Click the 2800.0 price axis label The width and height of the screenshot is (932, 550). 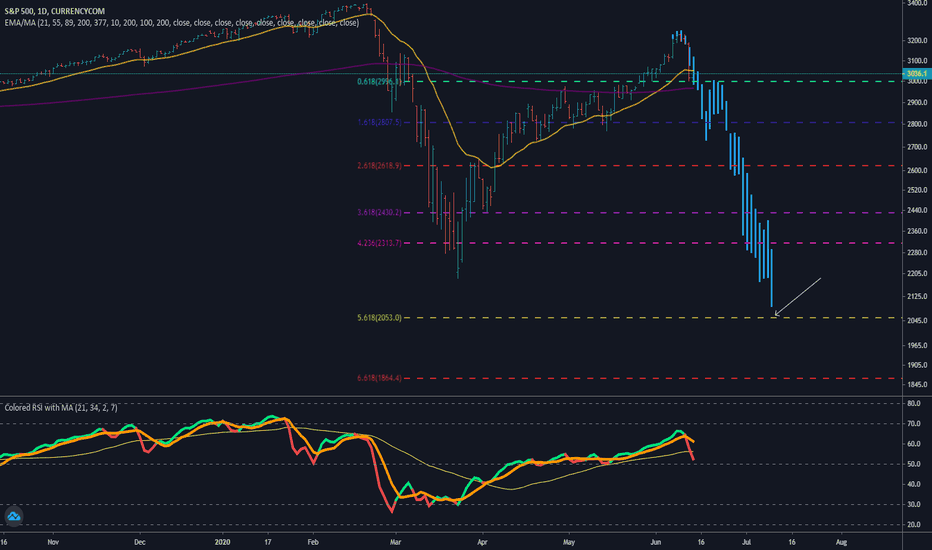[918, 124]
